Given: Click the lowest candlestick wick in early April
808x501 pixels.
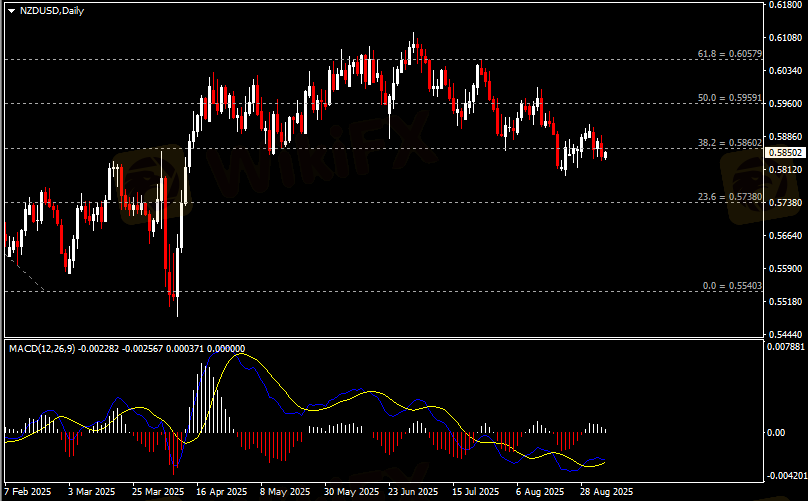Looking at the screenshot, I should coord(177,312).
